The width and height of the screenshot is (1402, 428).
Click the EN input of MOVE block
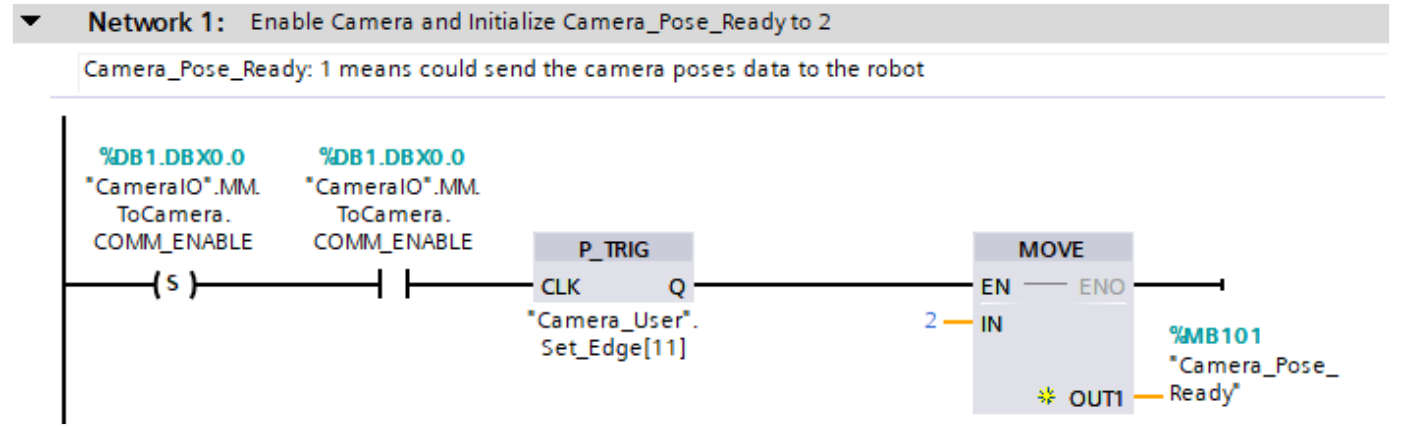997,287
